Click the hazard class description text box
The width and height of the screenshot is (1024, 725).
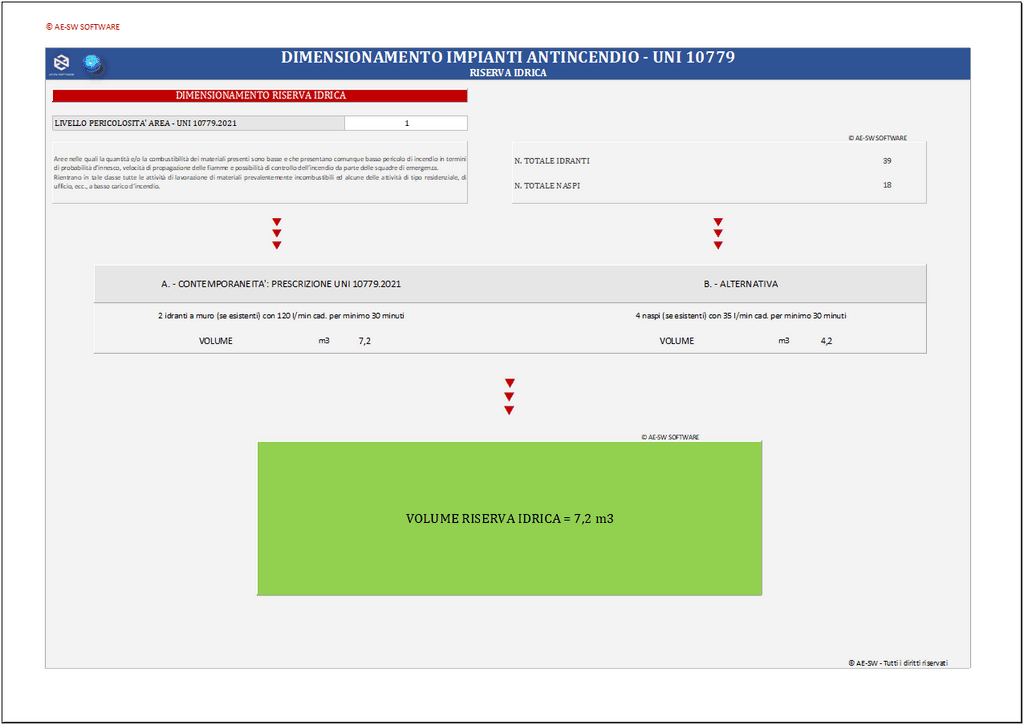260,172
